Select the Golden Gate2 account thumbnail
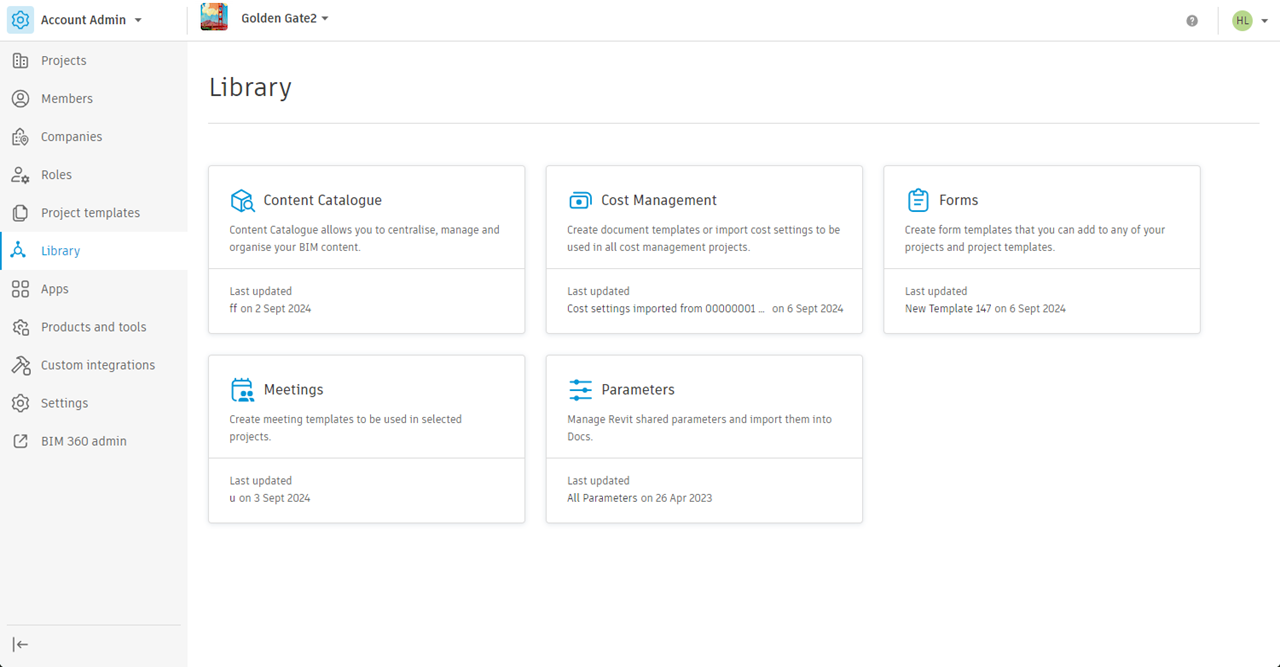 point(214,18)
